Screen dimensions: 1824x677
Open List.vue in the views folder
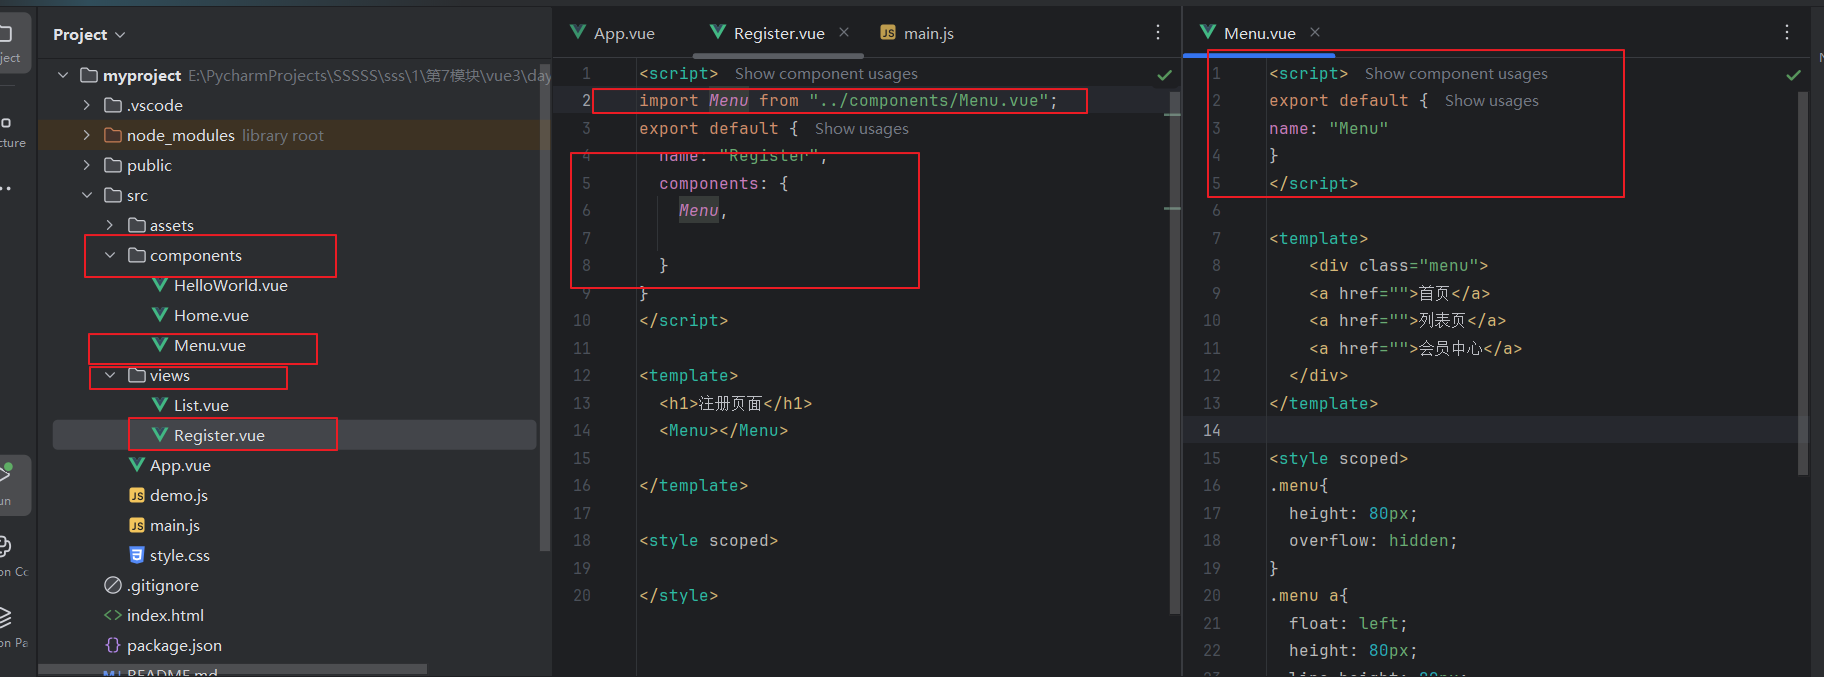[201, 405]
